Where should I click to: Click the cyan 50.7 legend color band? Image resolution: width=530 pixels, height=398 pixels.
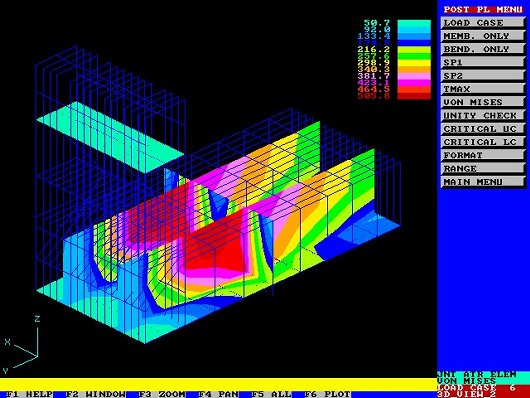click(x=414, y=23)
